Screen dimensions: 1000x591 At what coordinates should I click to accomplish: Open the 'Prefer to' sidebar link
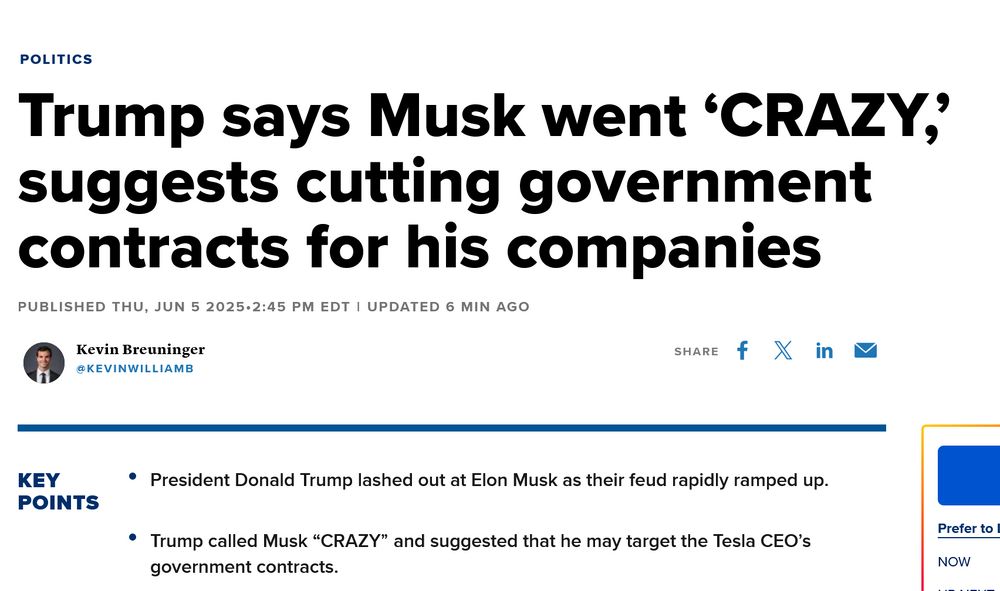click(x=968, y=528)
